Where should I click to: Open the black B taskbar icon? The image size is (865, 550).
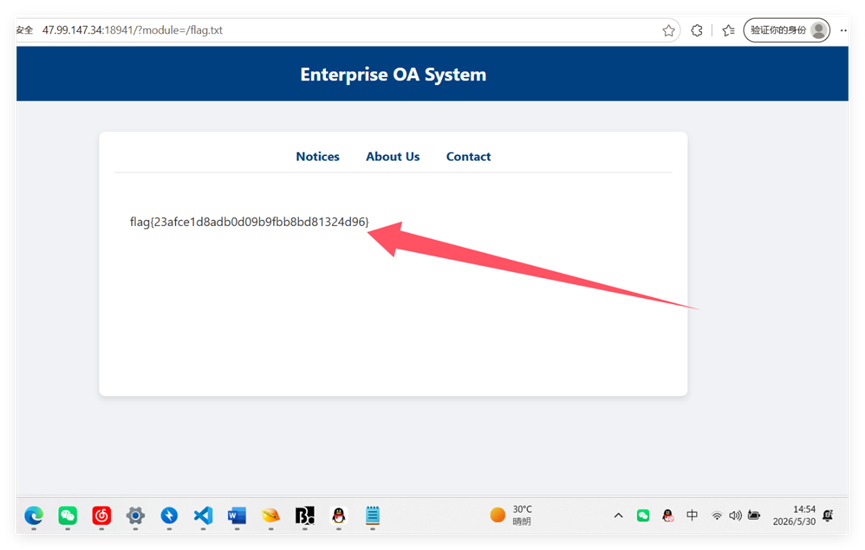(305, 516)
